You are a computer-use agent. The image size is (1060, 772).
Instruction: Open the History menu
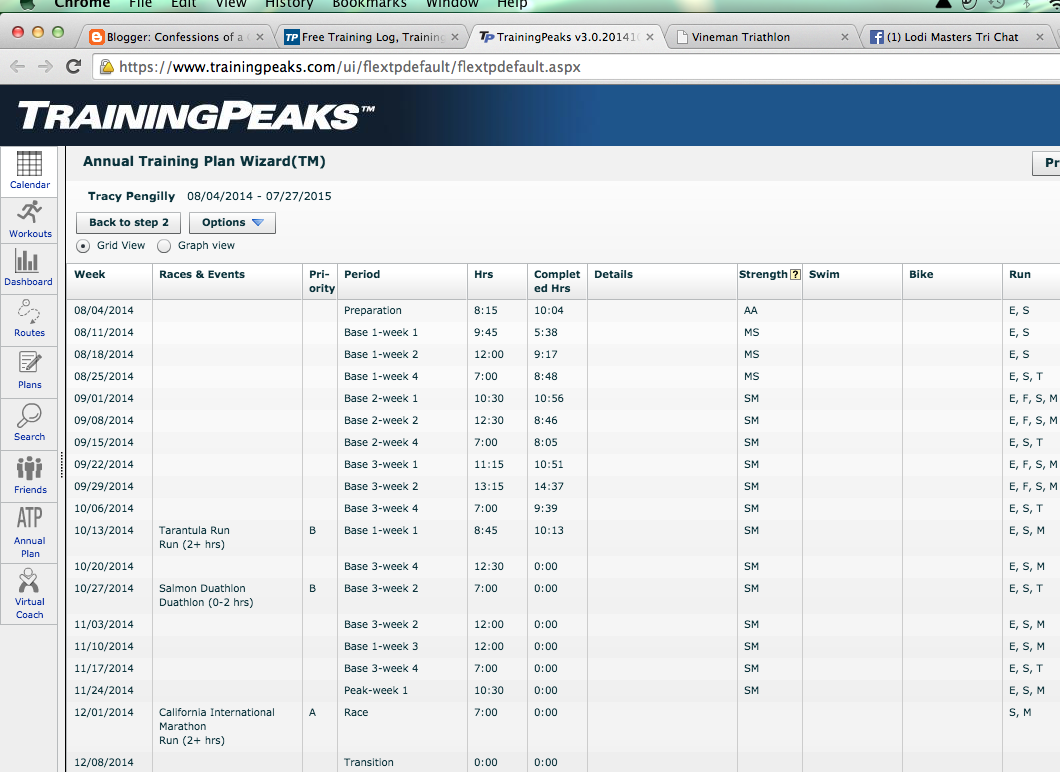(x=289, y=4)
